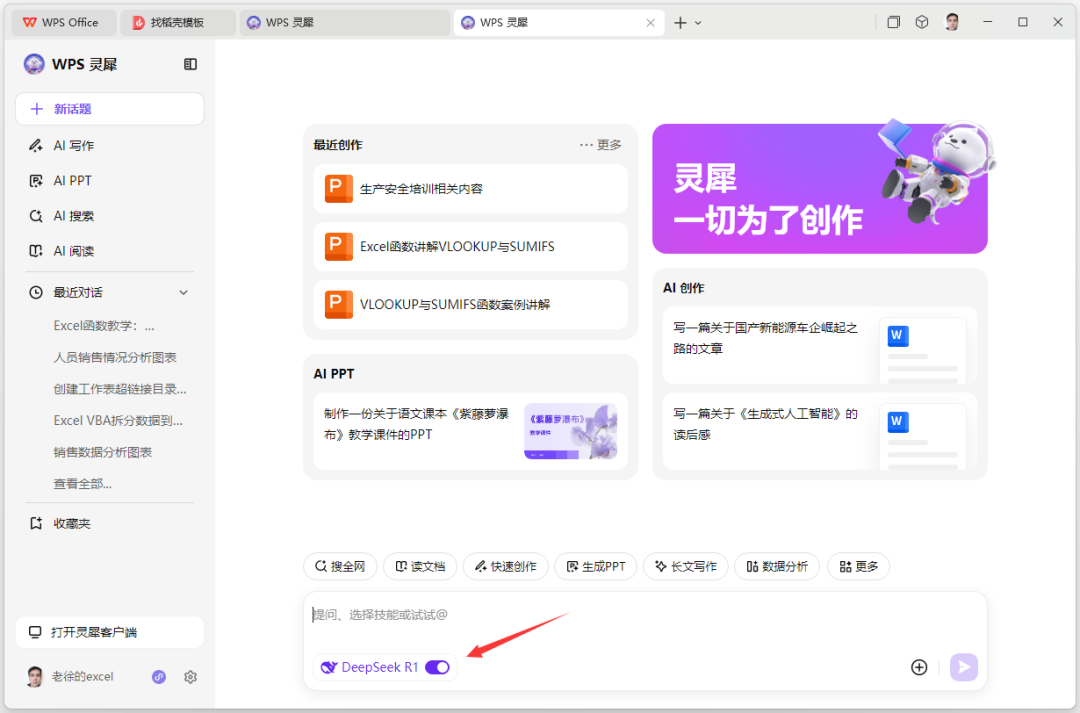
Task: Click the user avatar 老徐的excel
Action: (34, 676)
